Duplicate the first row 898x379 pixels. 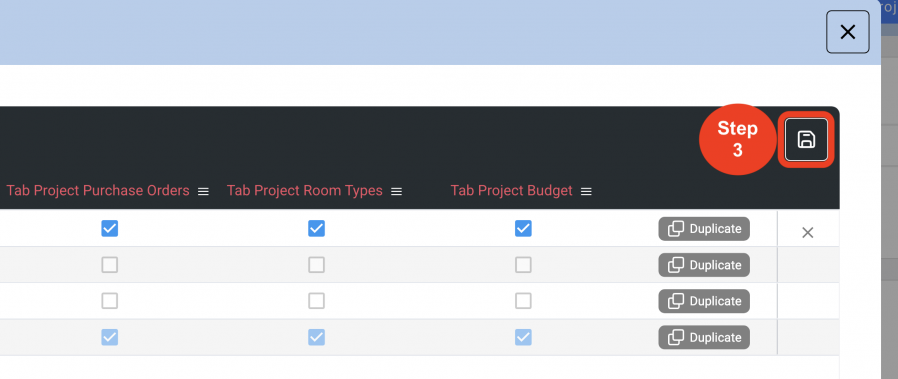click(x=704, y=229)
